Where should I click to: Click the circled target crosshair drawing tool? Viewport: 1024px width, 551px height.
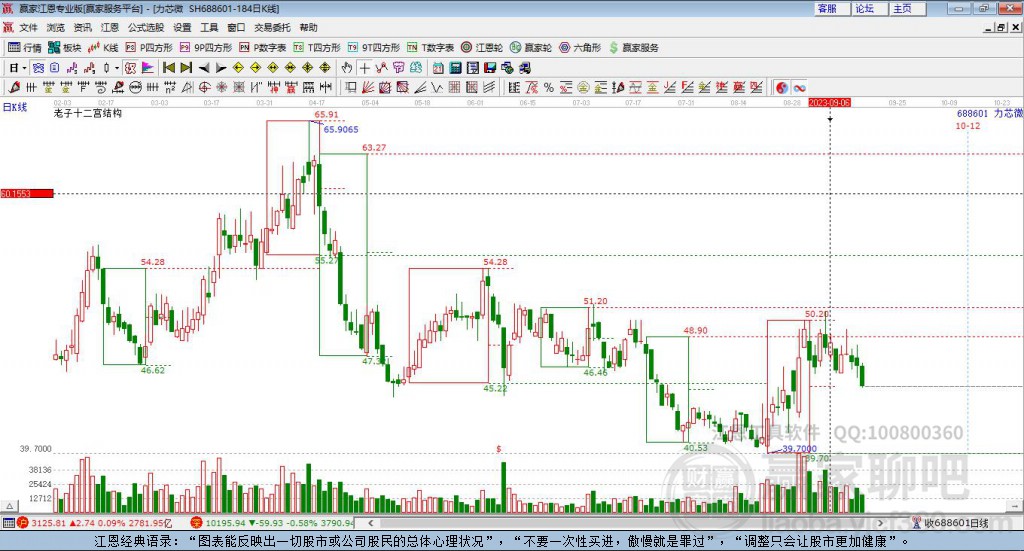pyautogui.click(x=204, y=87)
